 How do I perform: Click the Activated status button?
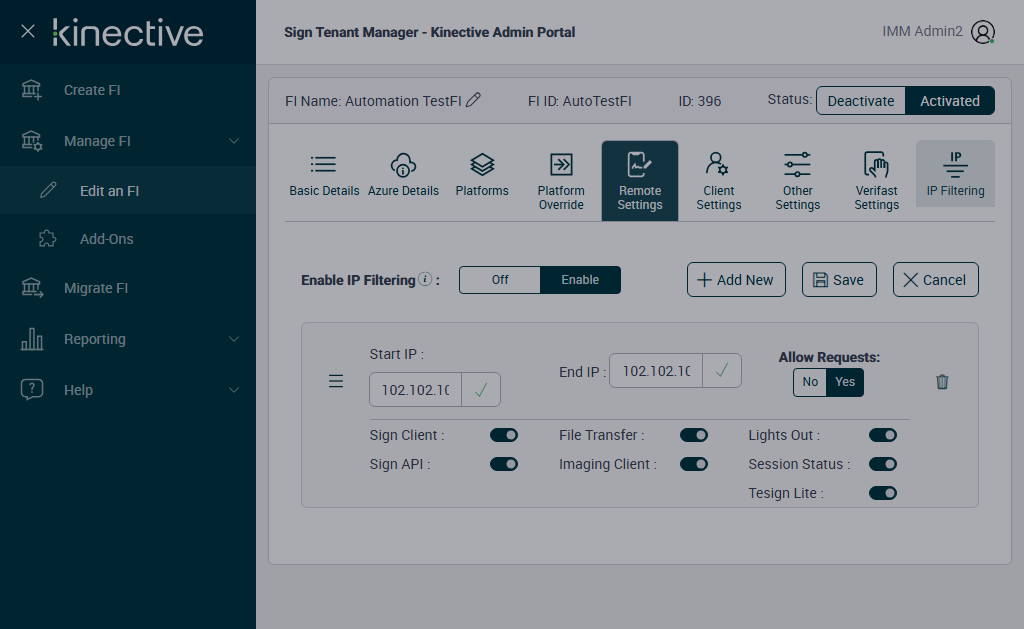tap(950, 101)
